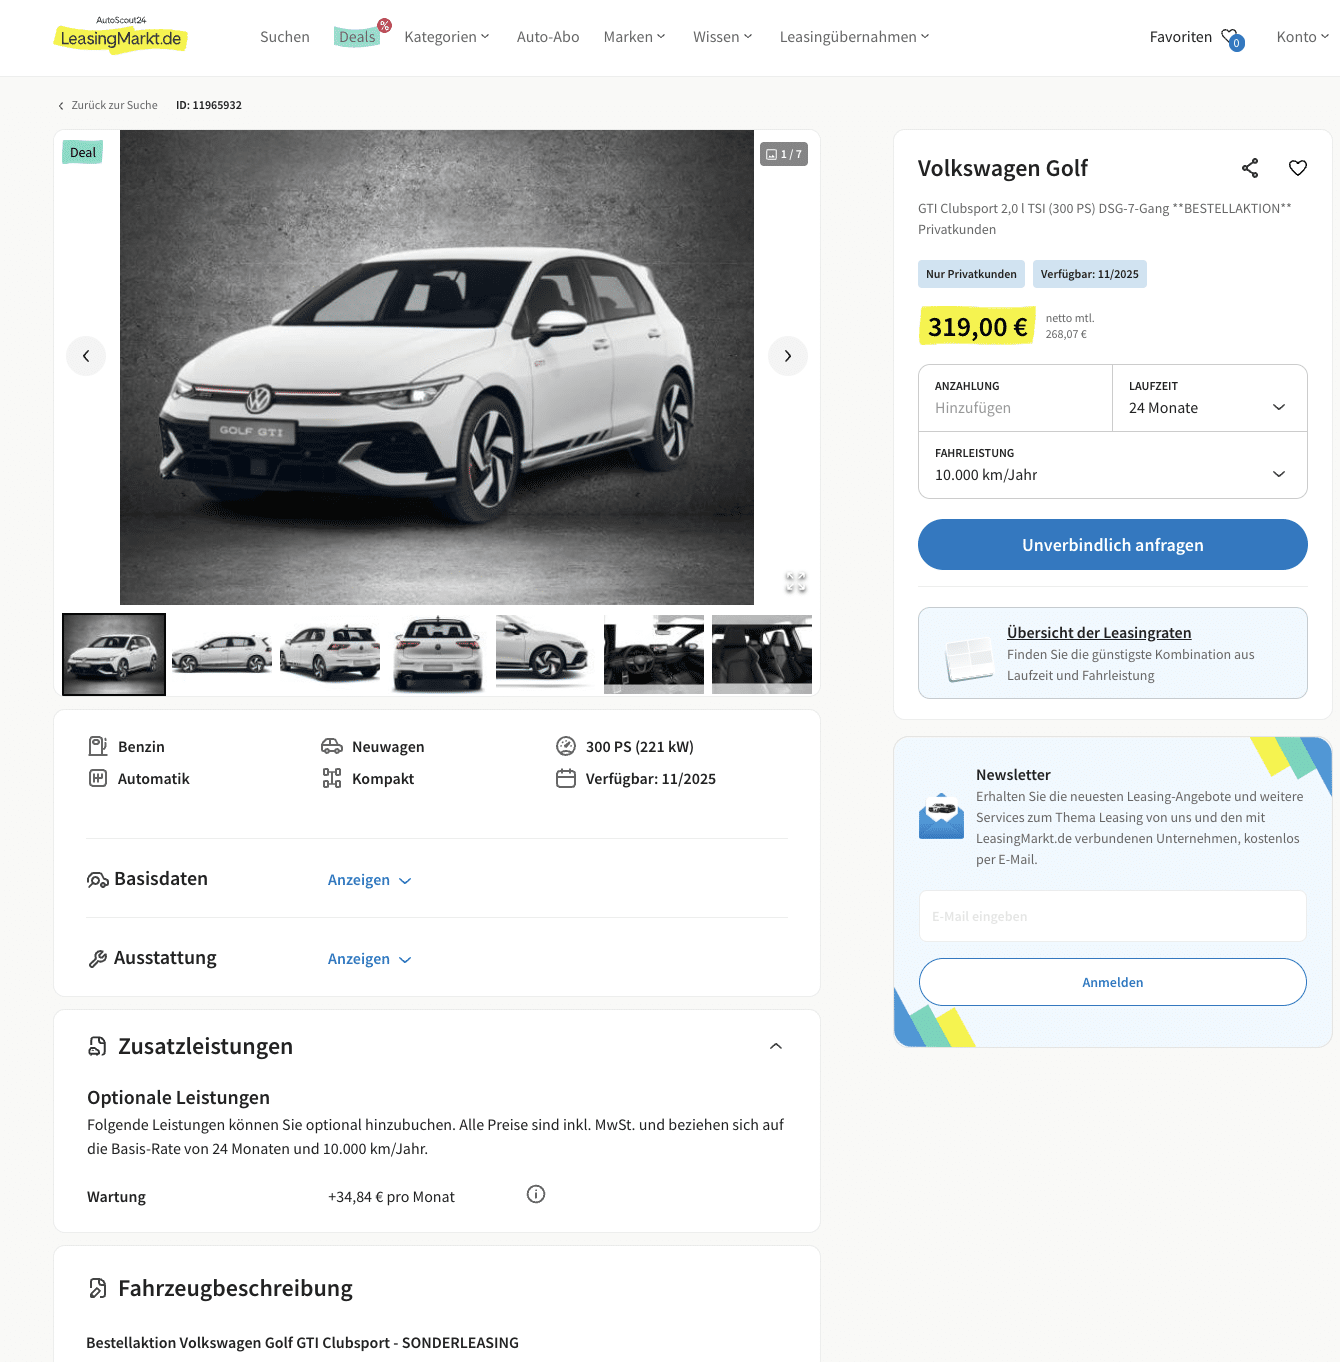1340x1362 pixels.
Task: Show the next car photo with right arrow
Action: 788,356
